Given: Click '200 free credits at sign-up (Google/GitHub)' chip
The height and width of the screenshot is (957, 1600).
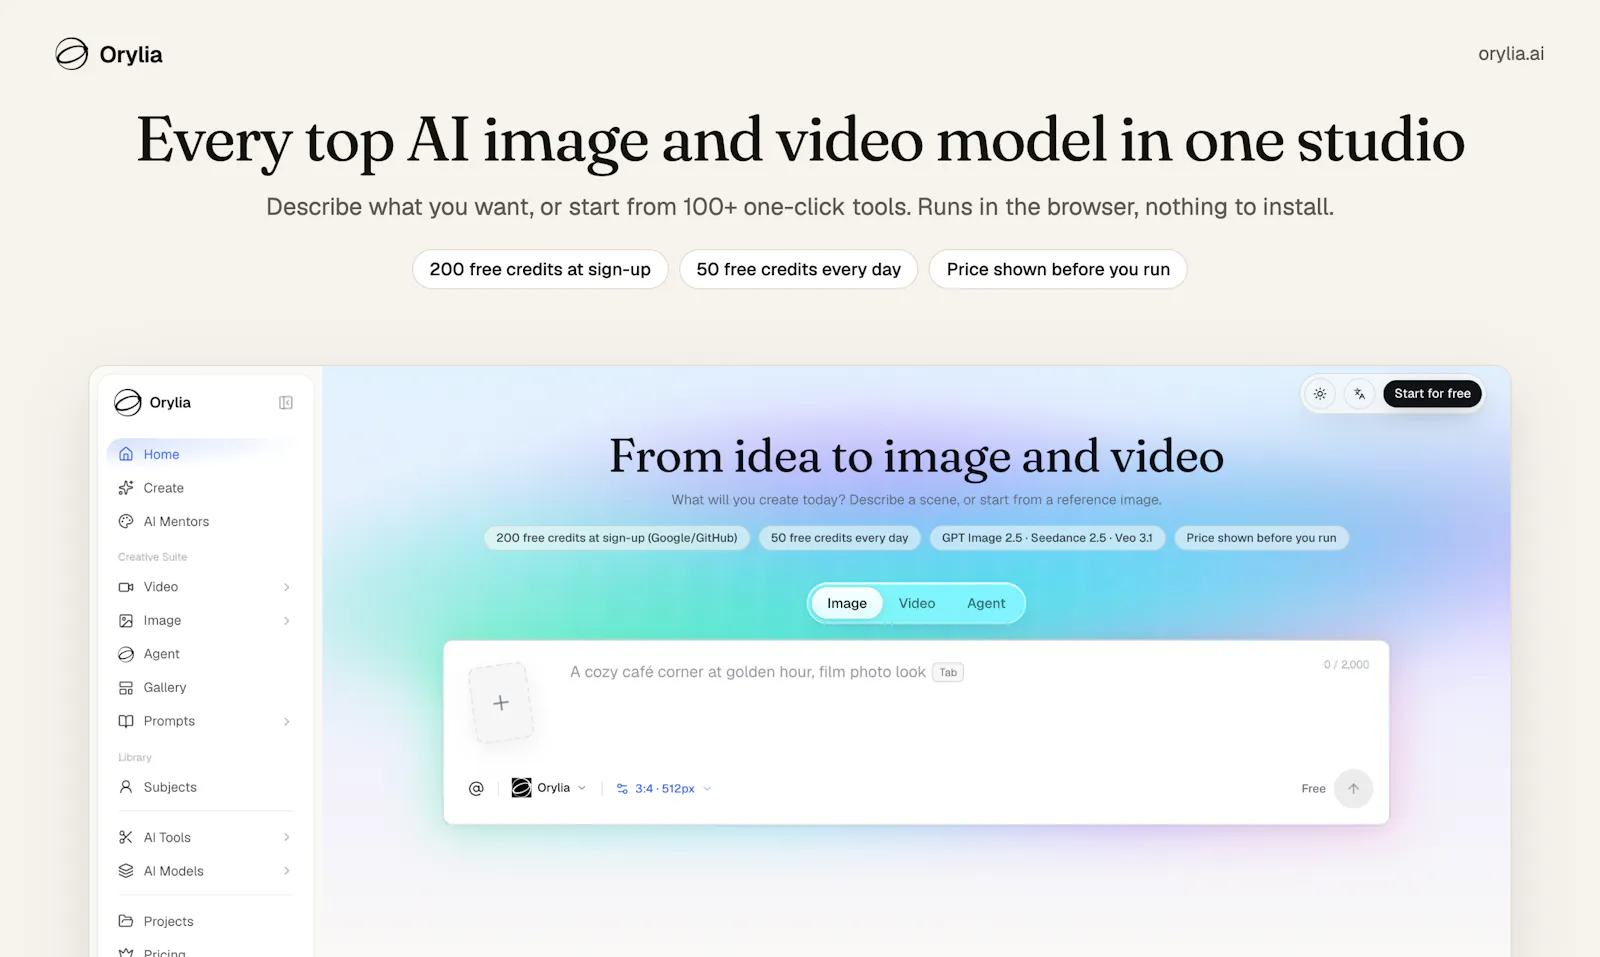Looking at the screenshot, I should point(617,538).
